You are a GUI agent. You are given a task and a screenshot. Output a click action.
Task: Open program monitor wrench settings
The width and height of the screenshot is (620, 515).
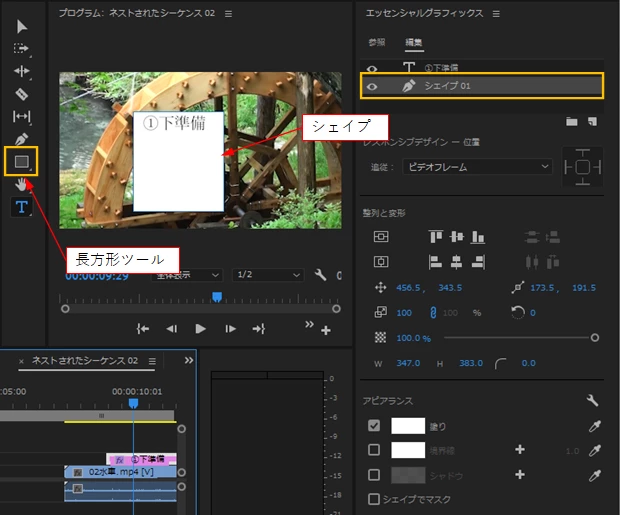coord(320,275)
